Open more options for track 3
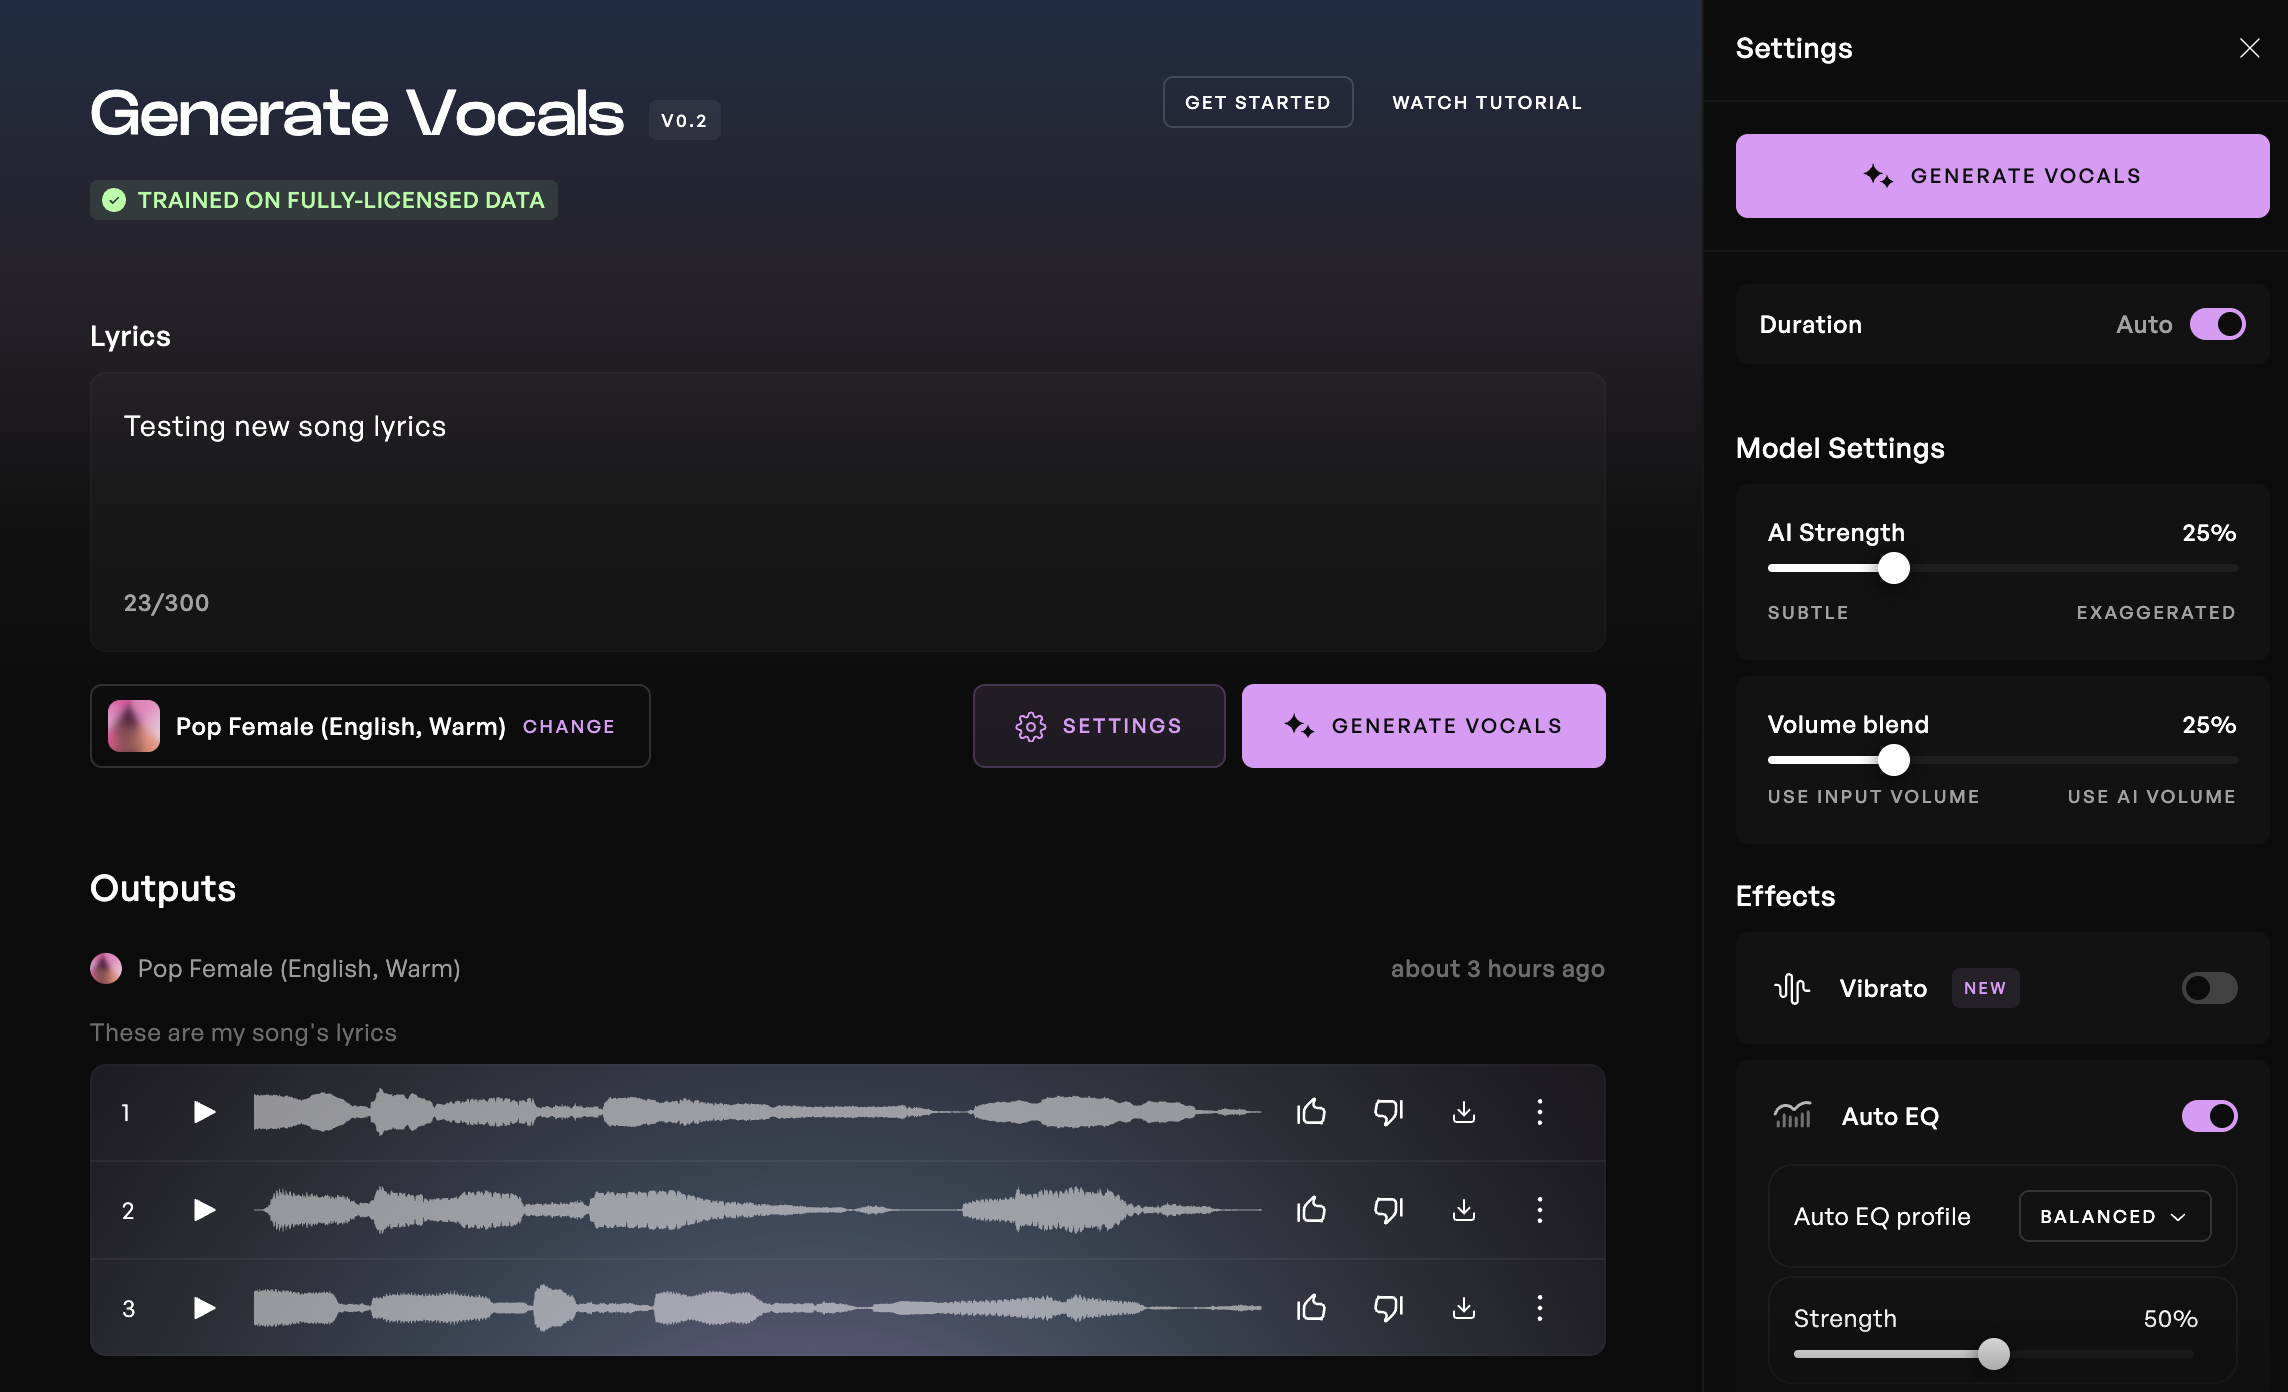The width and height of the screenshot is (2288, 1392). pyautogui.click(x=1540, y=1308)
